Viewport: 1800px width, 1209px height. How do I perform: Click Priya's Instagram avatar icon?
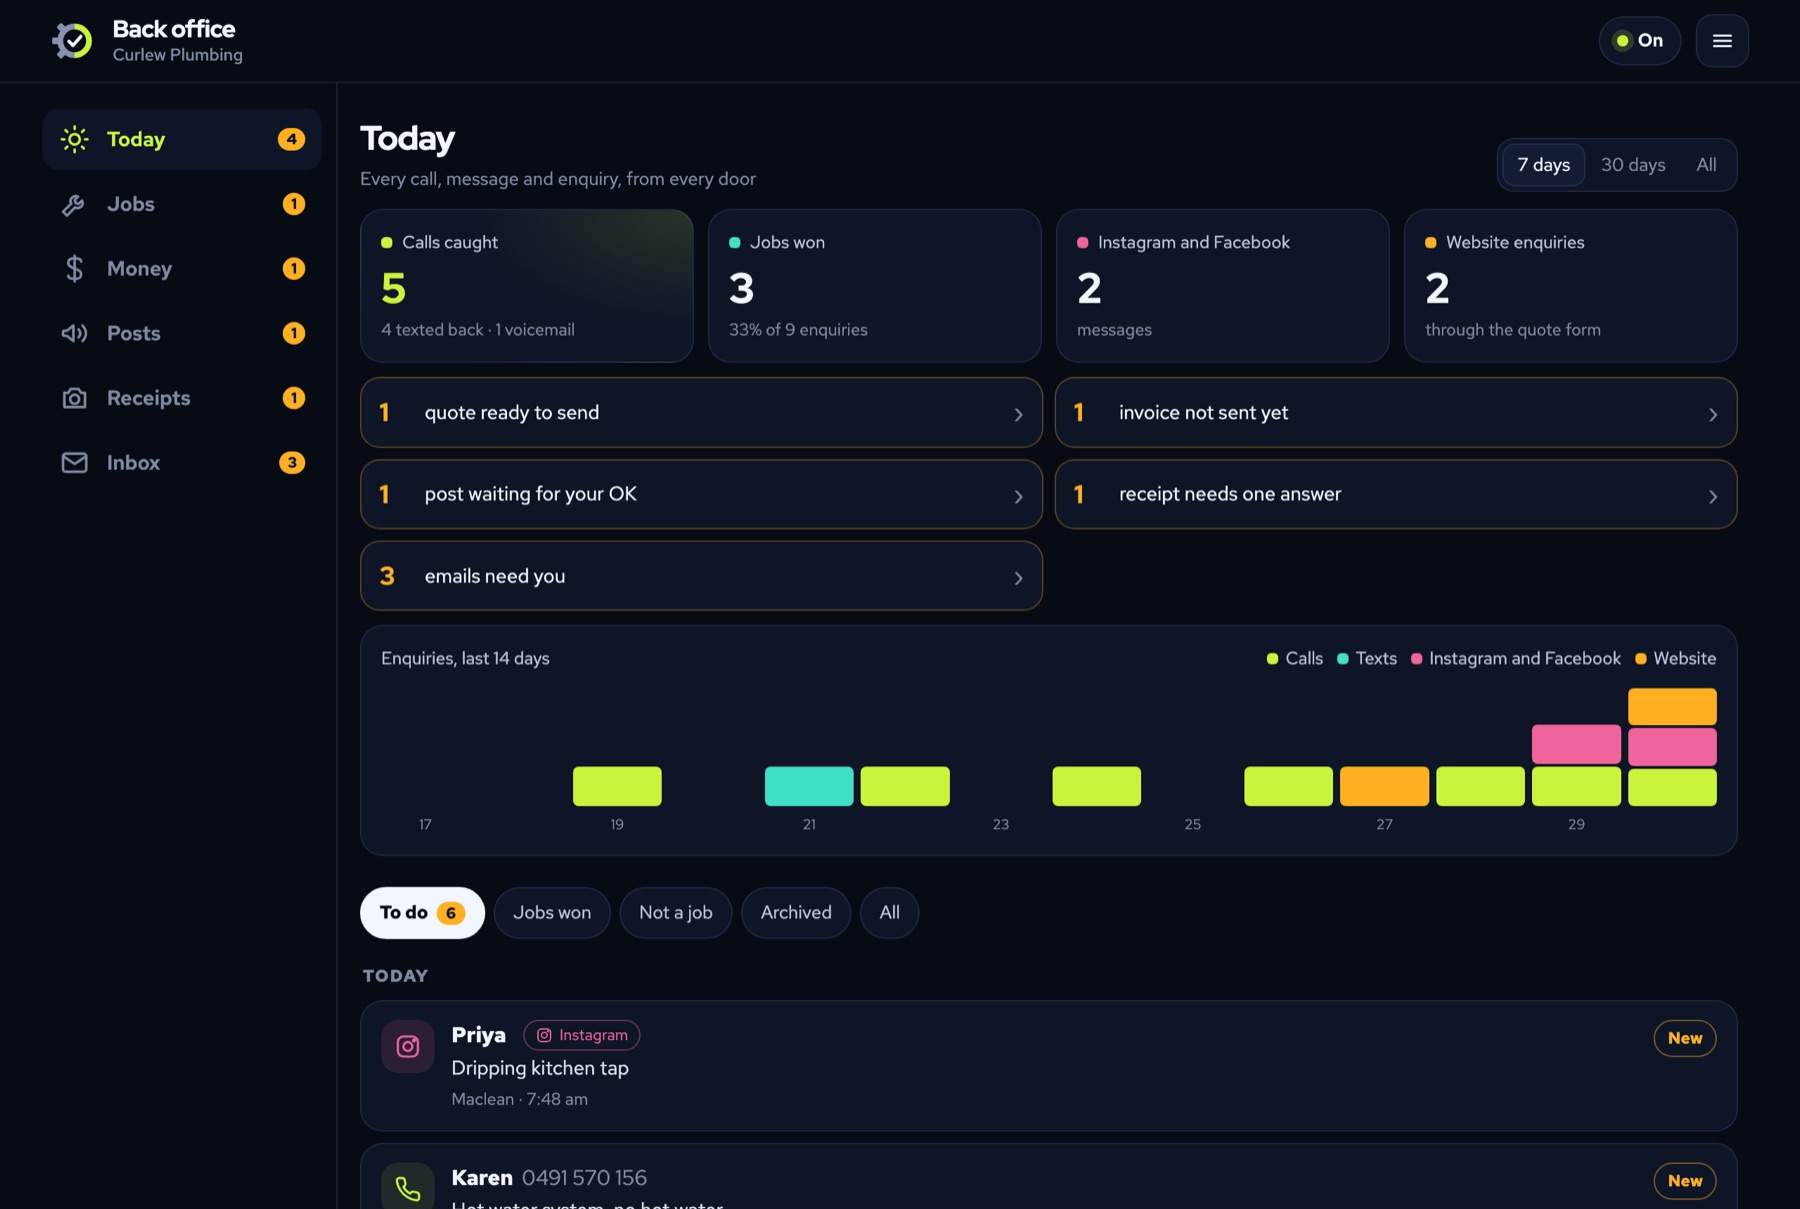pyautogui.click(x=408, y=1047)
